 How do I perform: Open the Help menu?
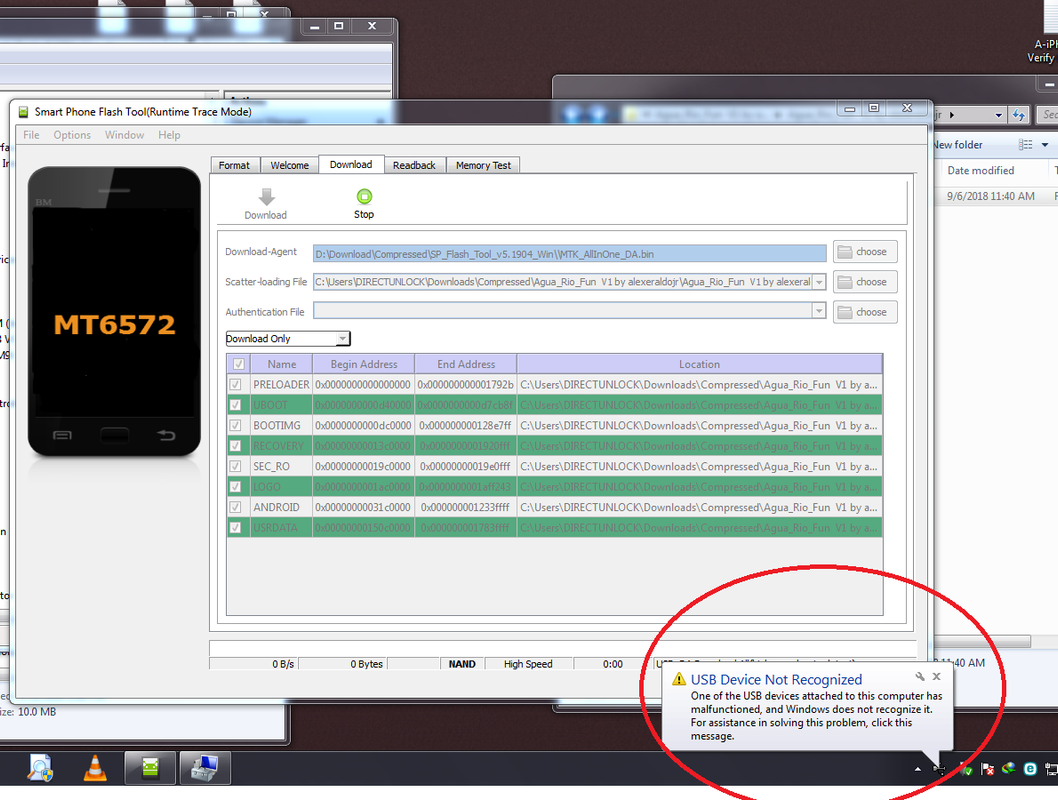click(169, 135)
